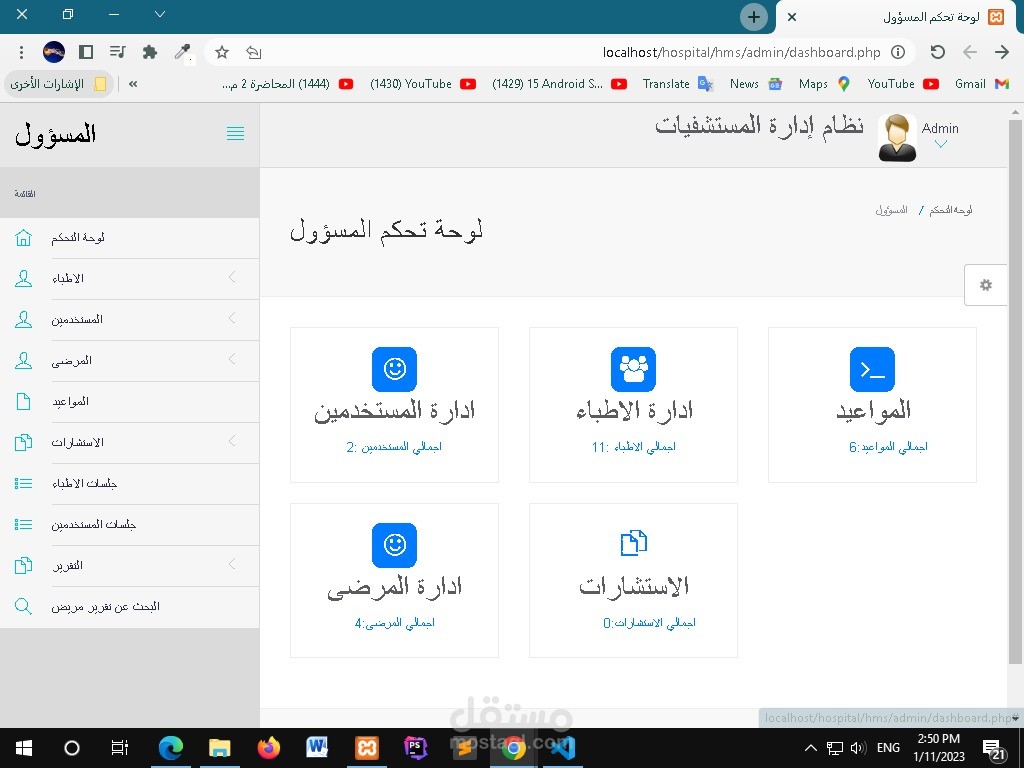
Task: Expand the المستخدمين submenu chevron
Action: pos(232,319)
